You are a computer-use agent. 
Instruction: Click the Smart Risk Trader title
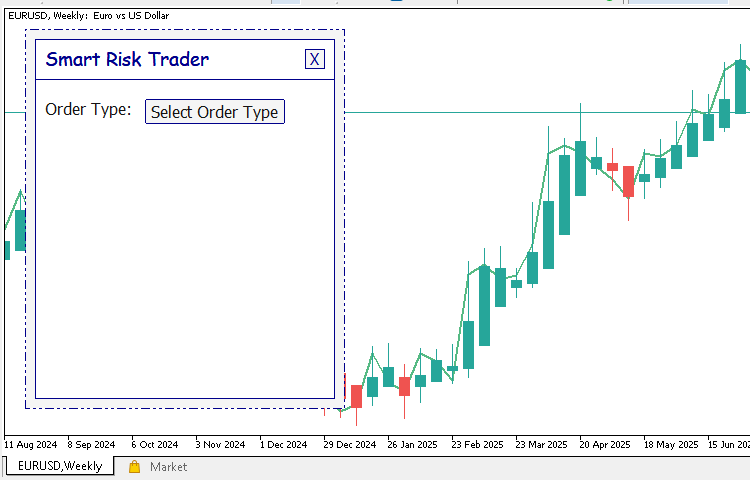pyautogui.click(x=127, y=59)
